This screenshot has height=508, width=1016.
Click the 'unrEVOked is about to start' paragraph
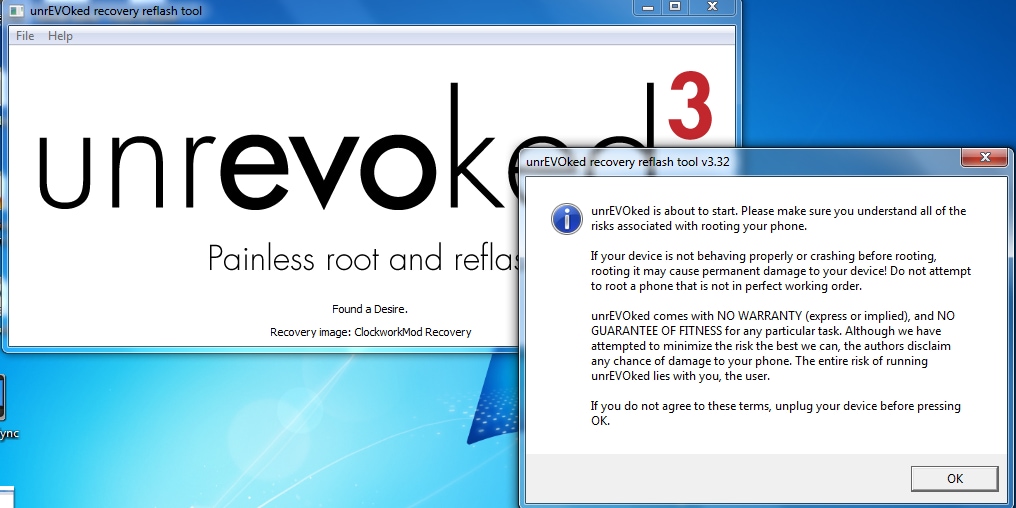pyautogui.click(x=778, y=218)
